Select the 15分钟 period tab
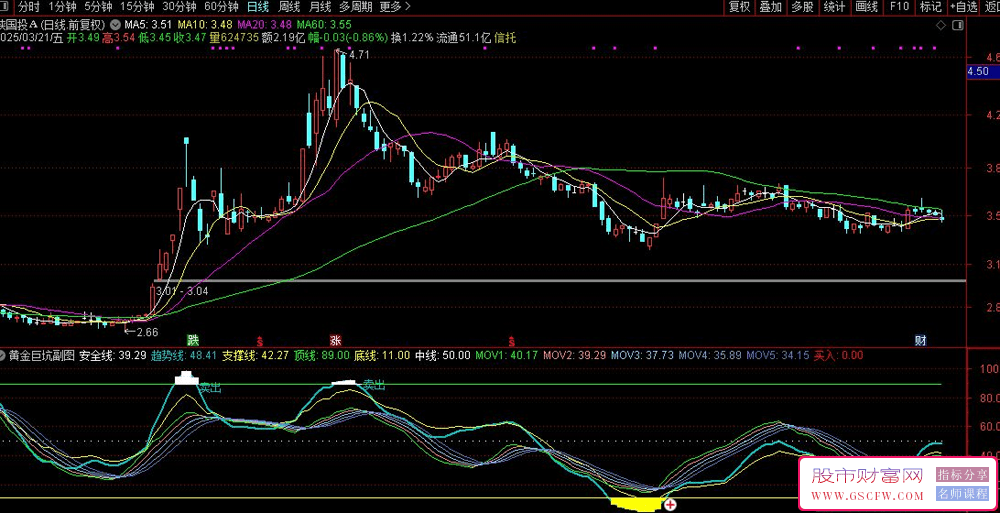The width and height of the screenshot is (1000, 513). (137, 7)
